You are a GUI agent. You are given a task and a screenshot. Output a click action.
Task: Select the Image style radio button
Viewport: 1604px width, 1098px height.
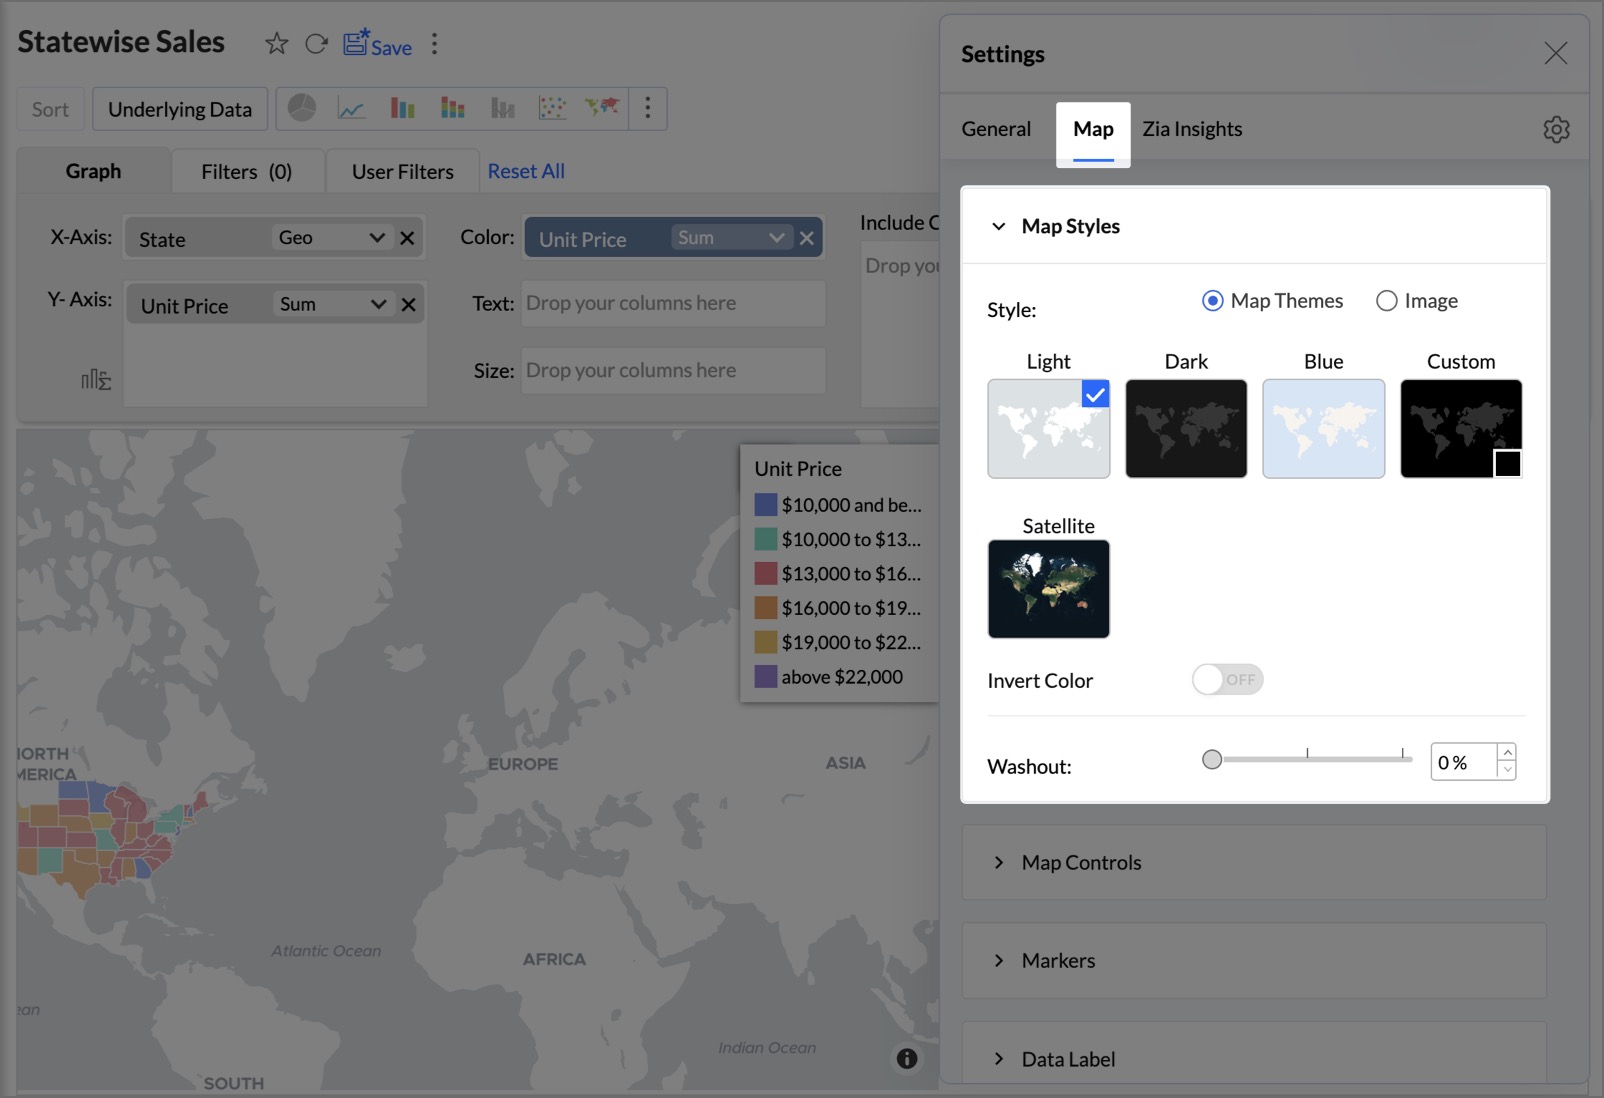click(x=1386, y=301)
